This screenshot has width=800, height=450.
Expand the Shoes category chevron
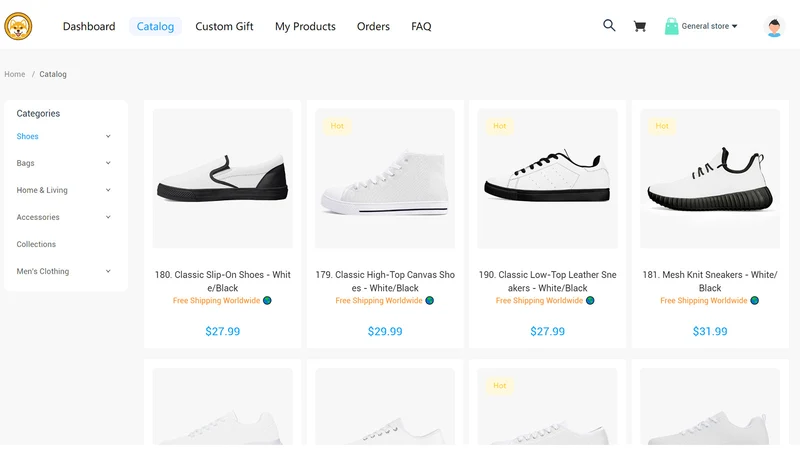coord(108,136)
